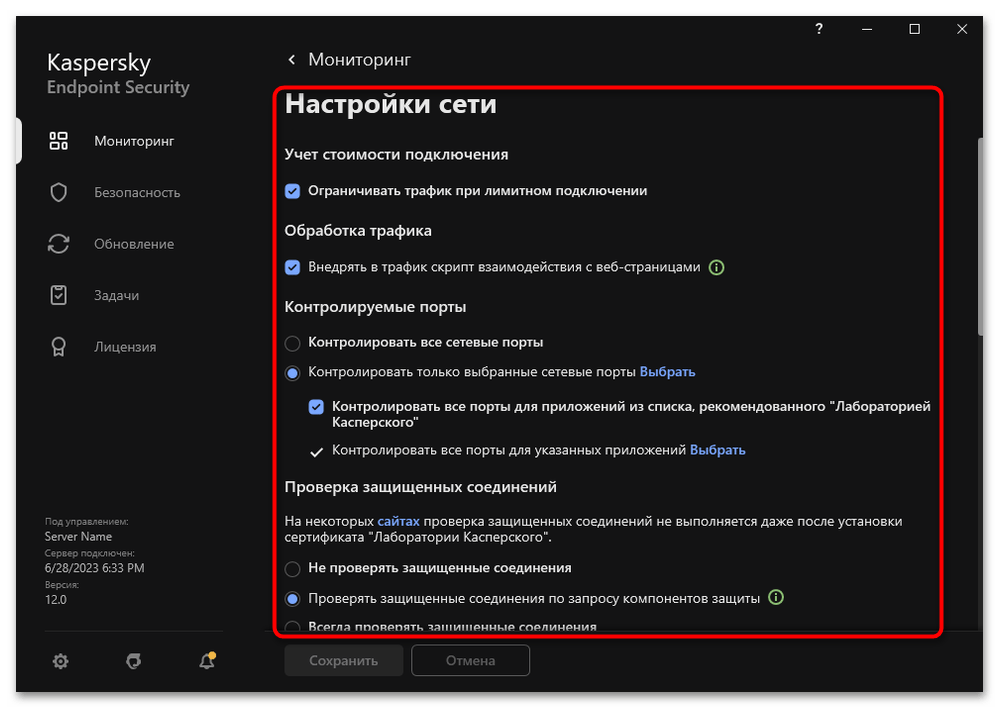Click the Мониторинг breadcrumb title at top

click(x=359, y=60)
